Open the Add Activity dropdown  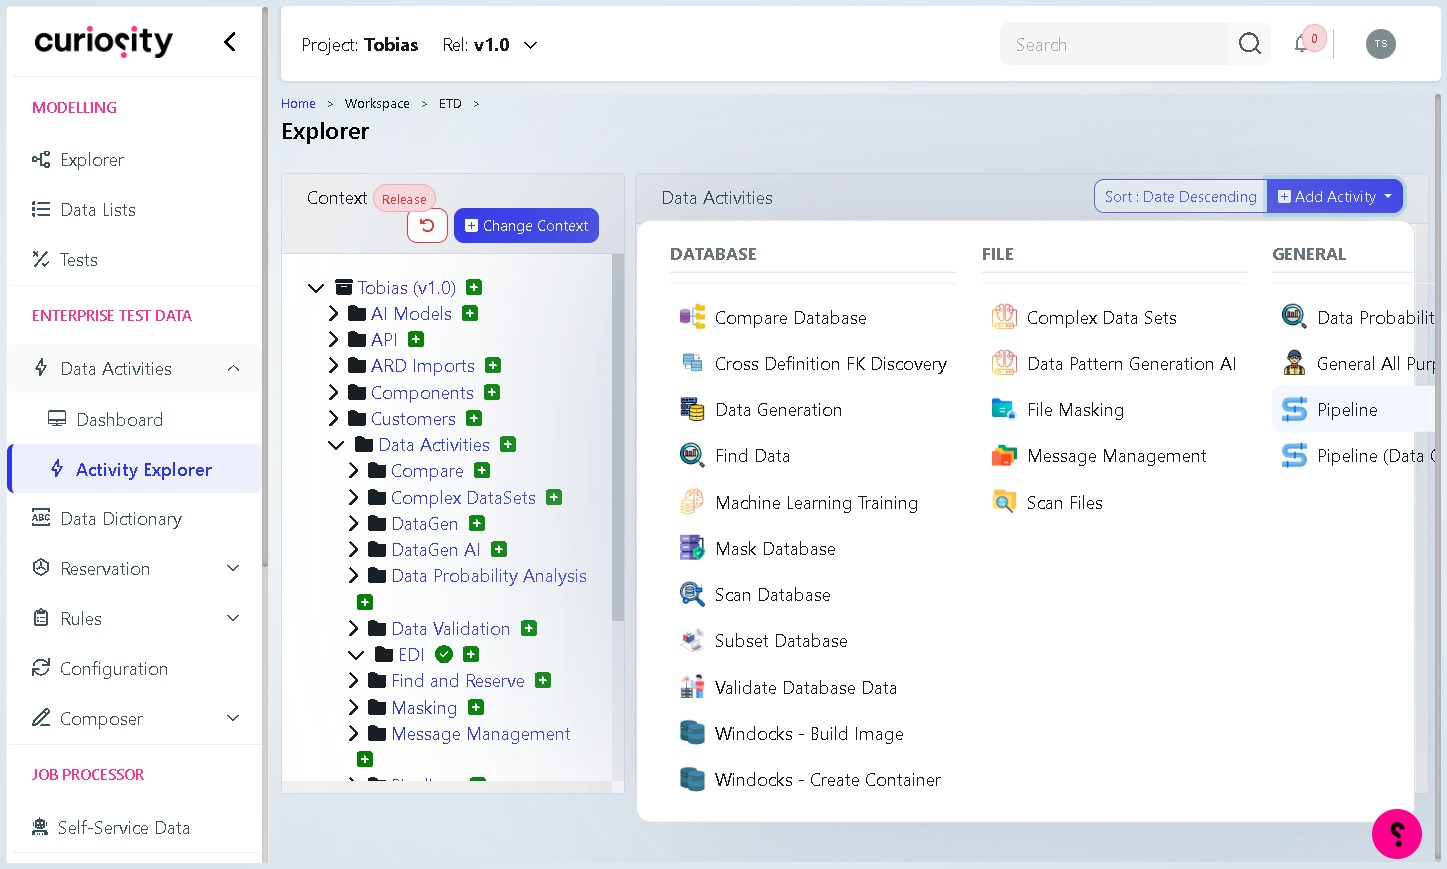[1335, 197]
